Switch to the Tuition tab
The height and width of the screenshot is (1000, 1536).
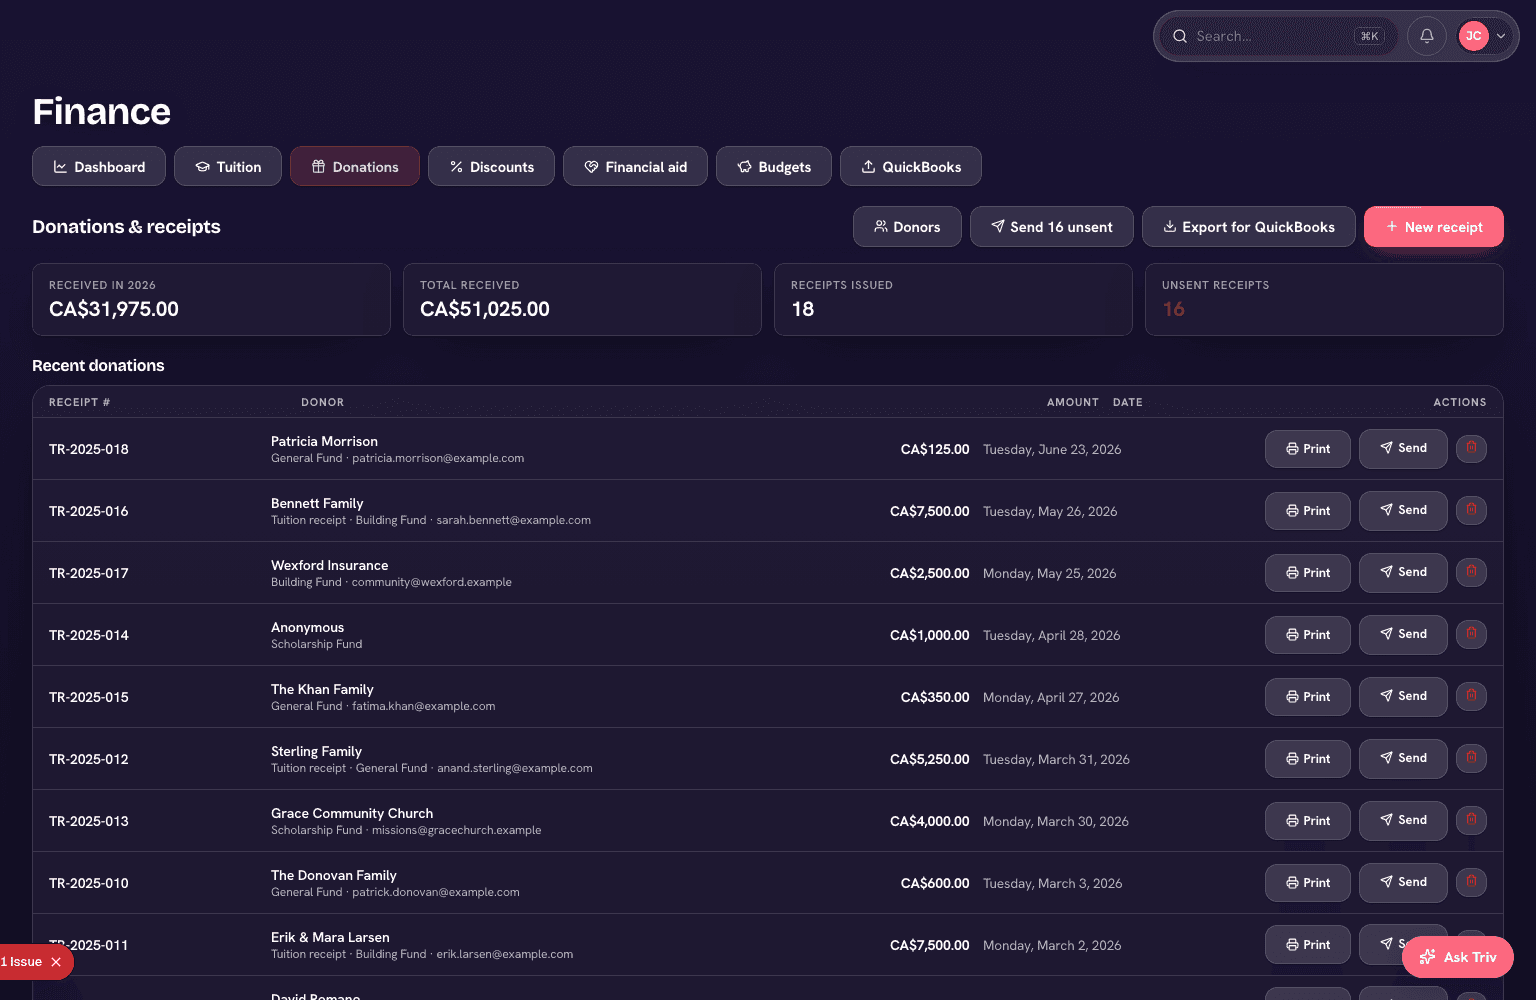[x=228, y=166]
